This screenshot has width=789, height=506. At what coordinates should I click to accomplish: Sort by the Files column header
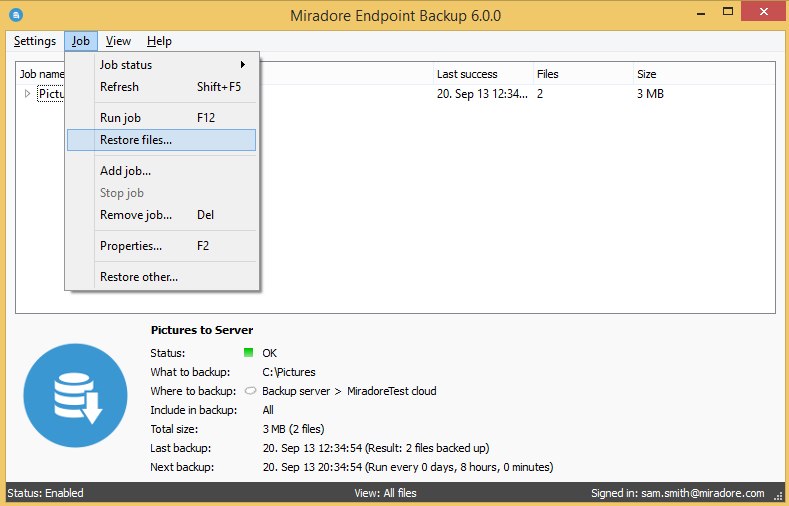(x=583, y=74)
